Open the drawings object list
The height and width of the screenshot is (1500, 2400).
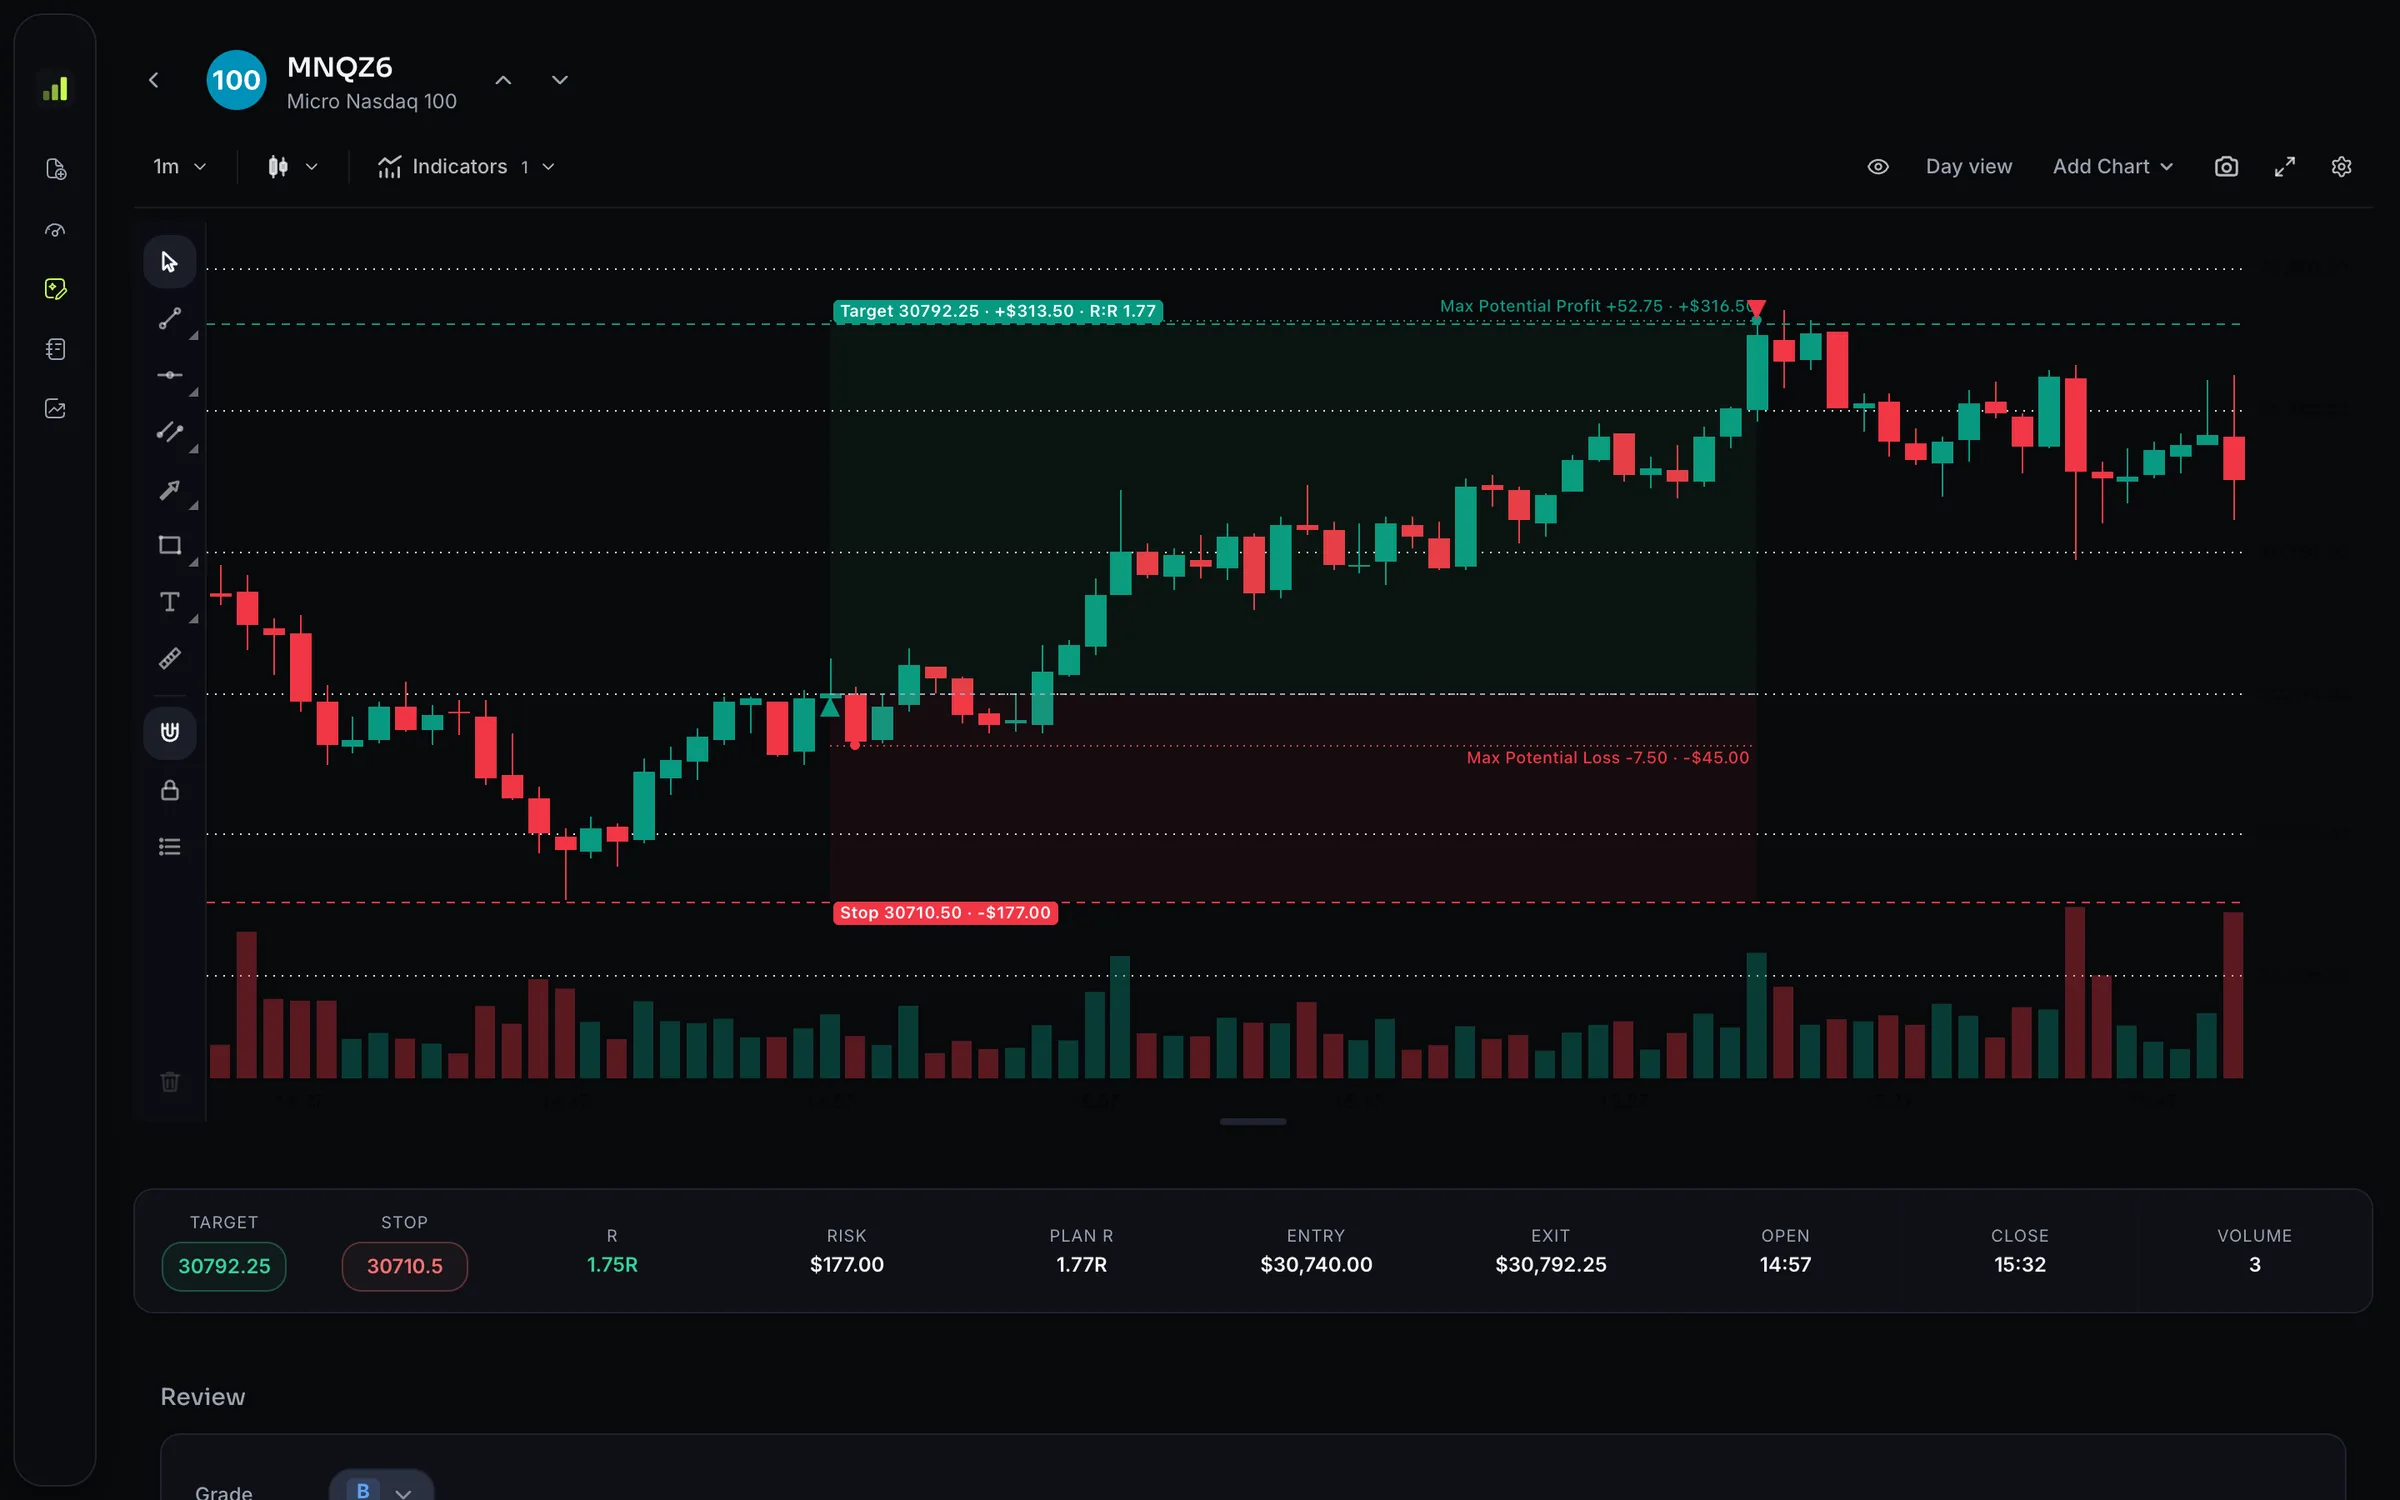click(x=169, y=847)
